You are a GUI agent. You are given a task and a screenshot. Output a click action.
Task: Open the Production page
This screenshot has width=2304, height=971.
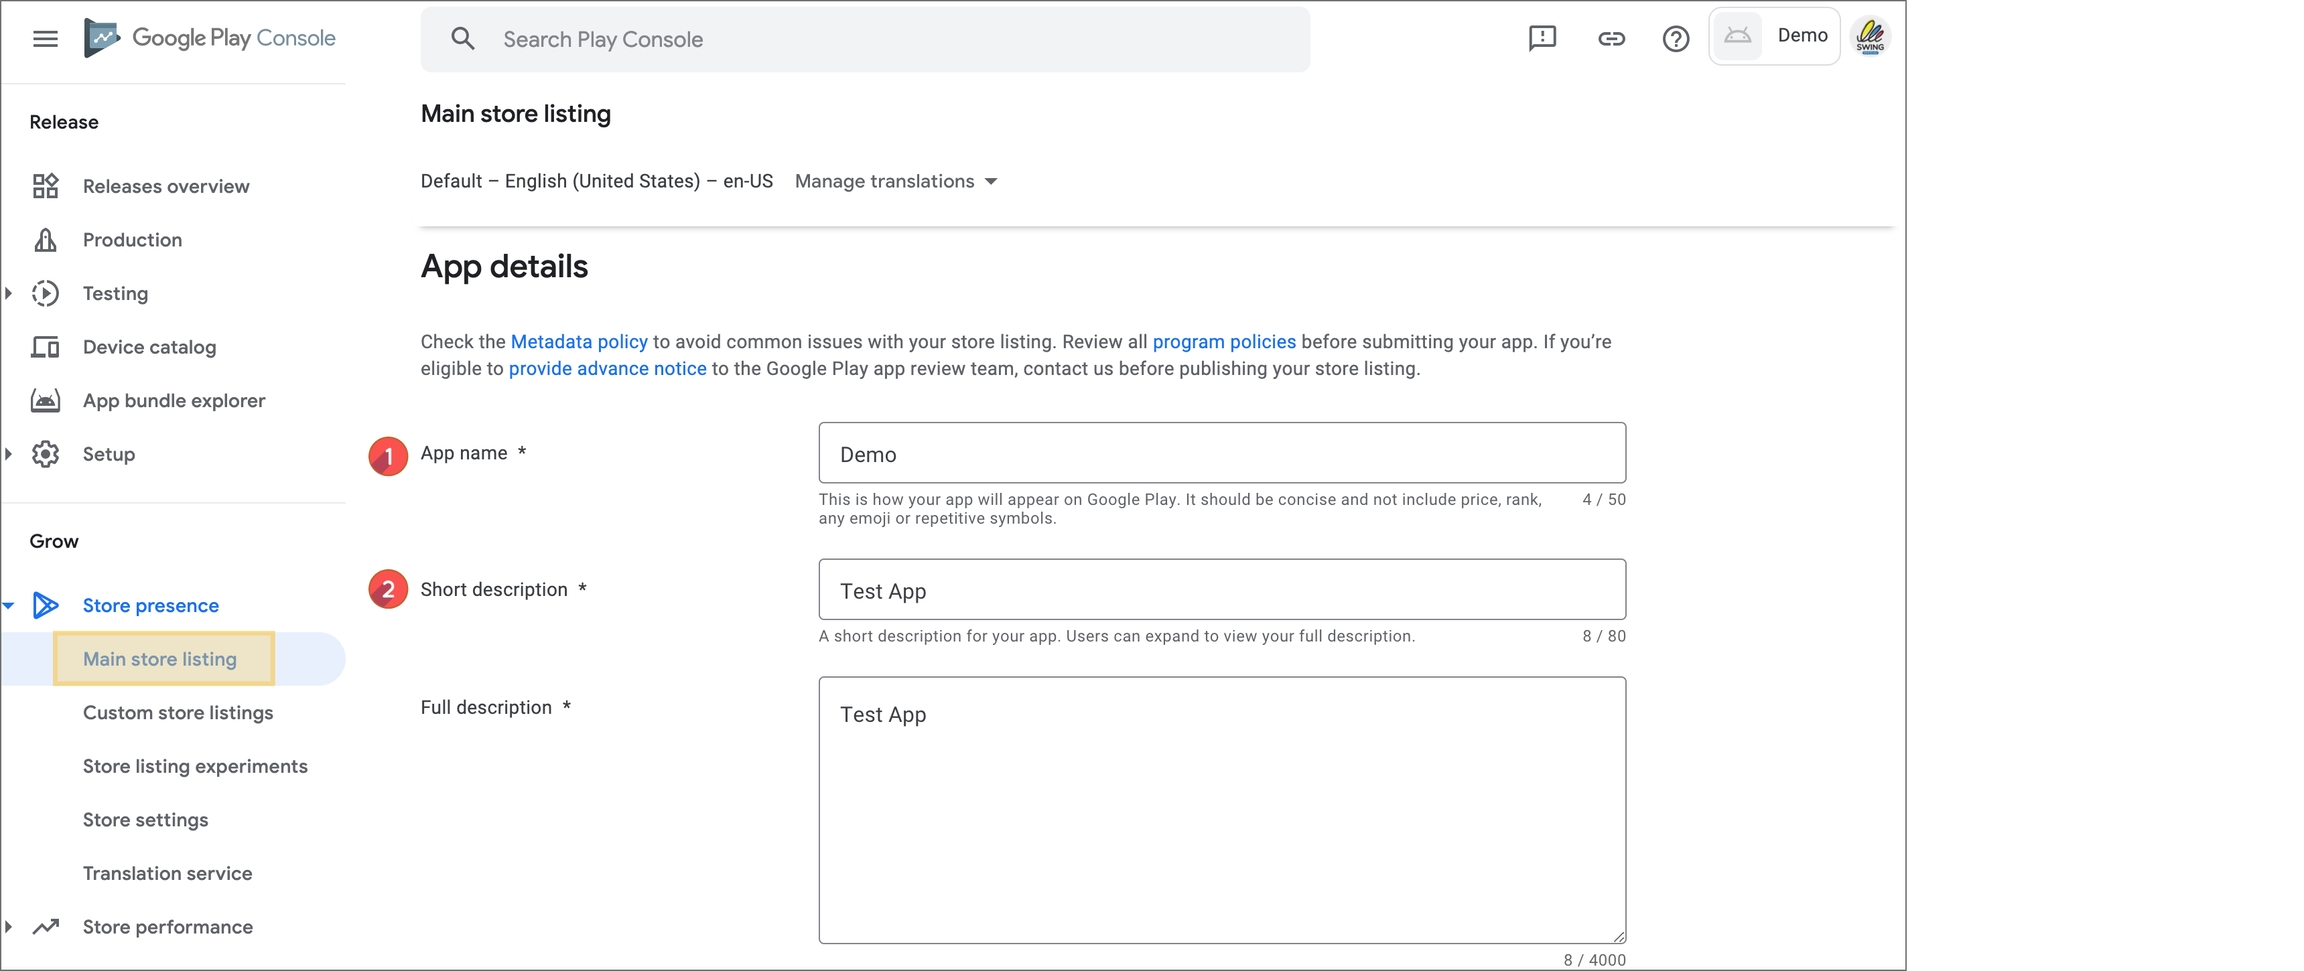(132, 240)
